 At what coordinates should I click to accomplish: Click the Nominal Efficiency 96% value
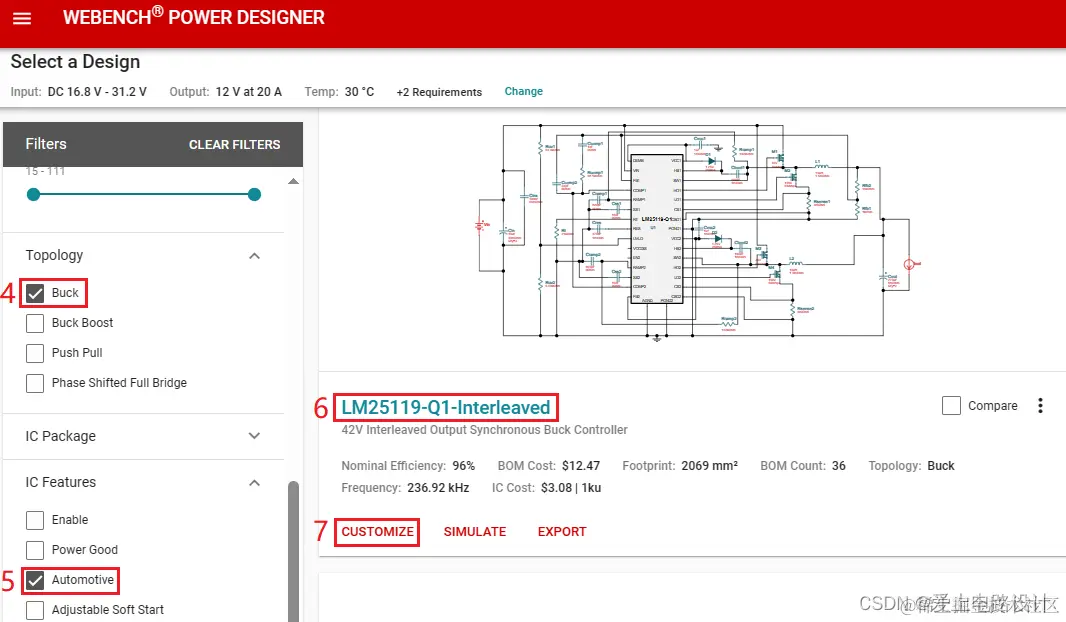(x=464, y=466)
